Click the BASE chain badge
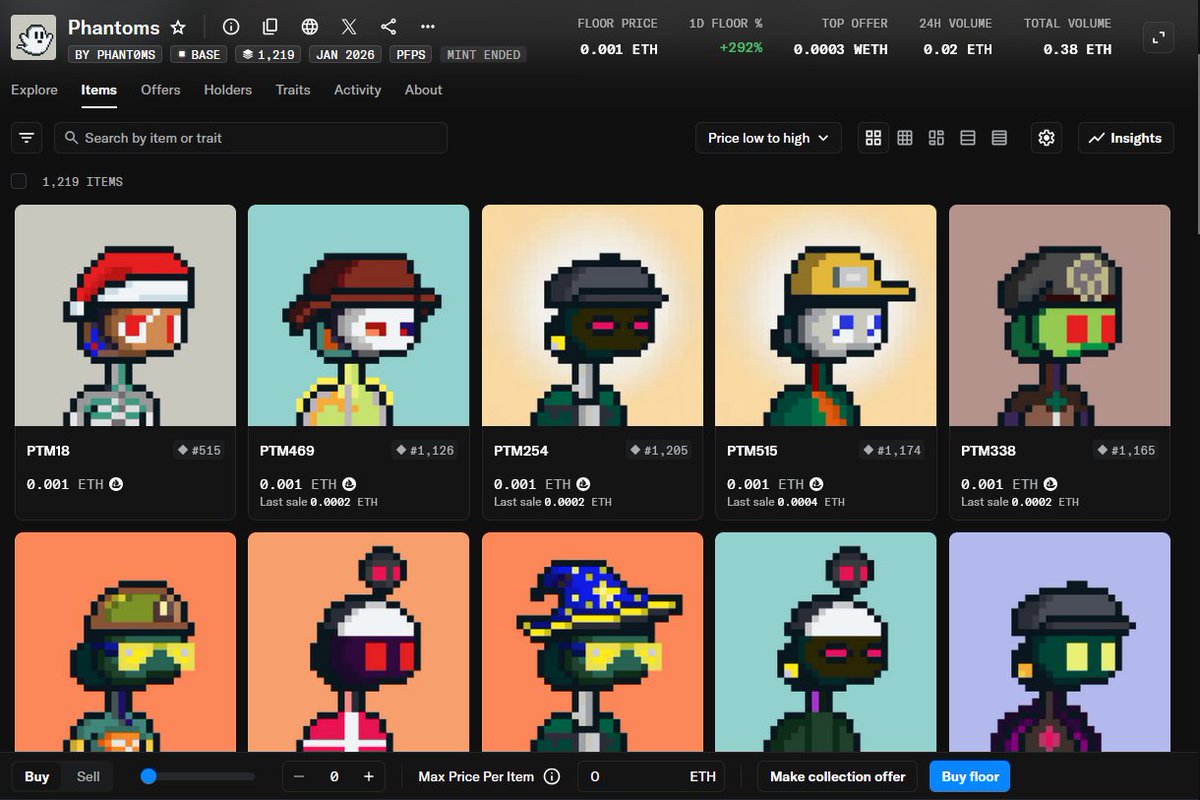 pyautogui.click(x=198, y=54)
